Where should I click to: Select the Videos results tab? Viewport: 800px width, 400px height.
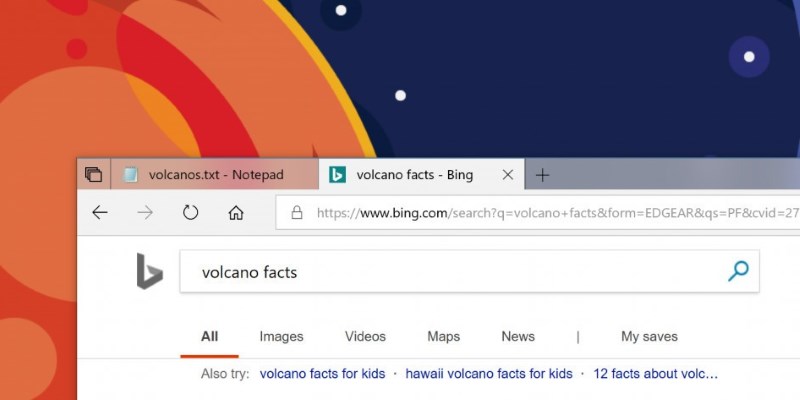pyautogui.click(x=365, y=337)
